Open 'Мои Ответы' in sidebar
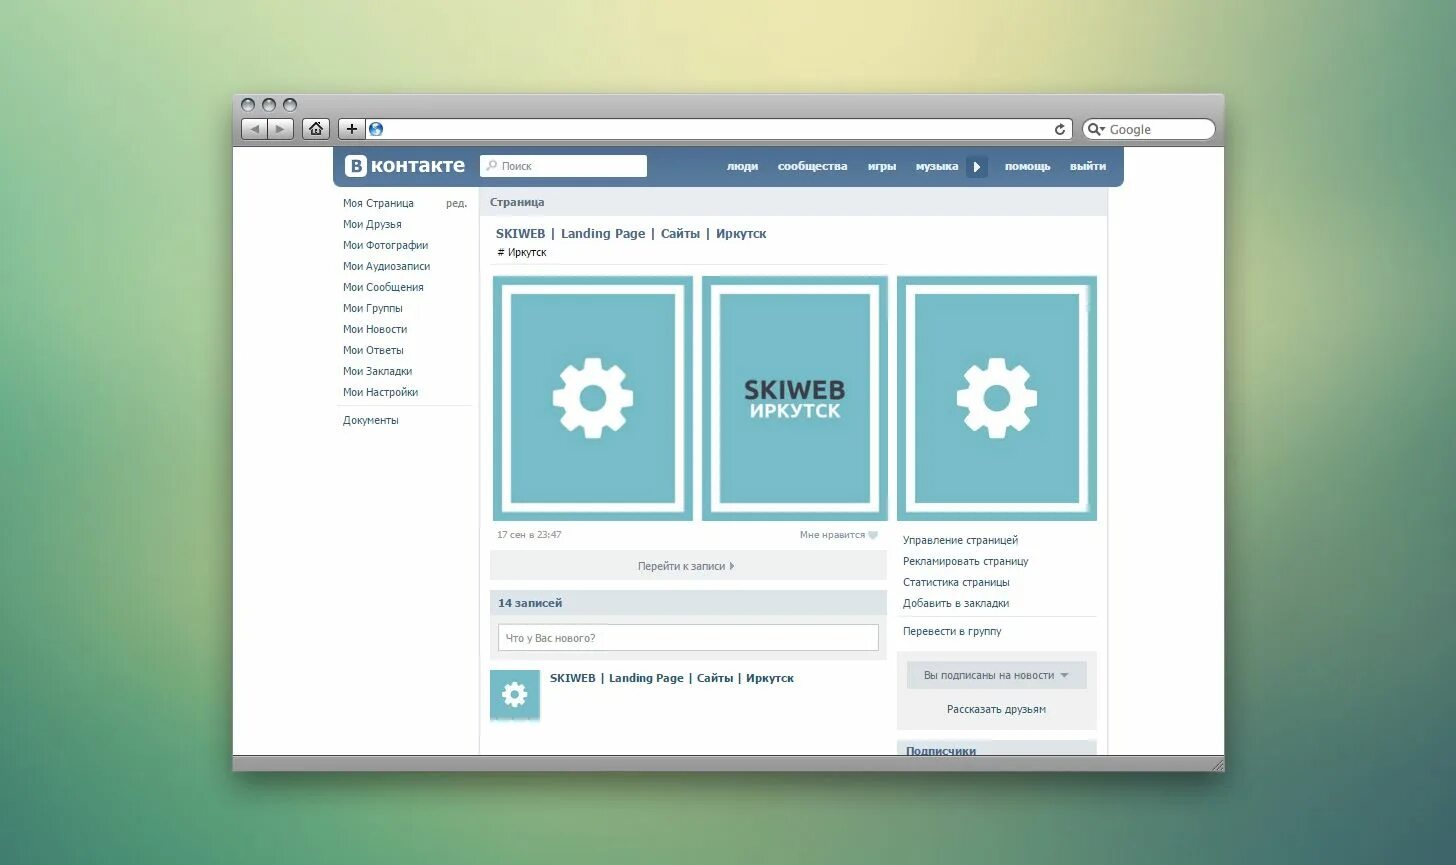This screenshot has width=1456, height=865. pos(373,350)
